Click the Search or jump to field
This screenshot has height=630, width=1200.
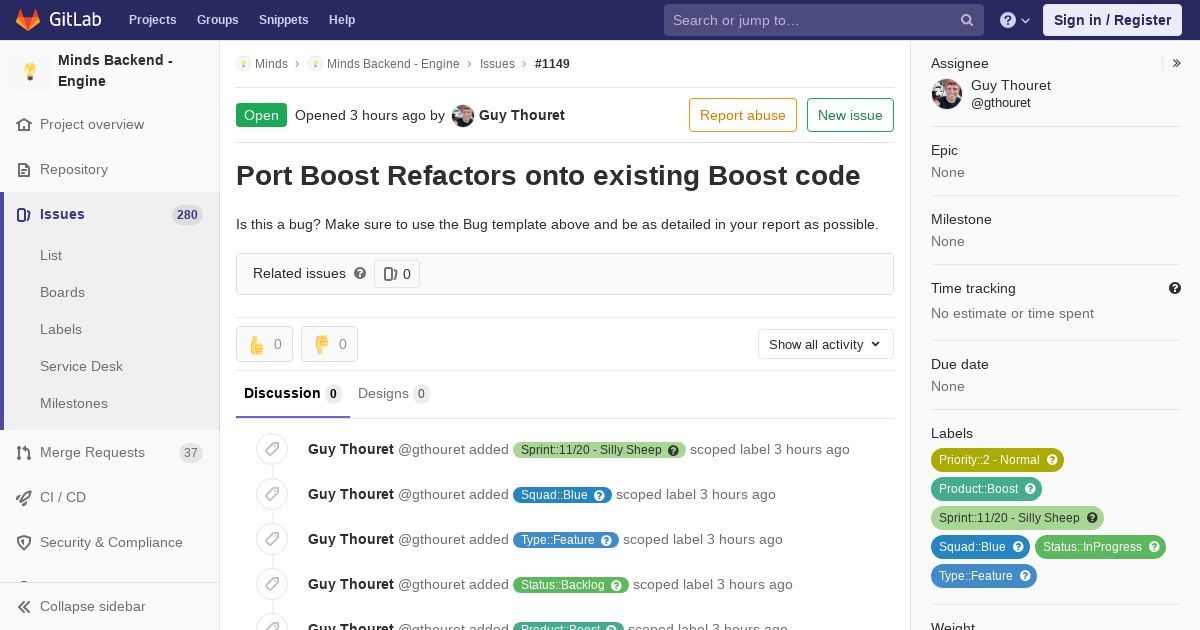pyautogui.click(x=824, y=20)
